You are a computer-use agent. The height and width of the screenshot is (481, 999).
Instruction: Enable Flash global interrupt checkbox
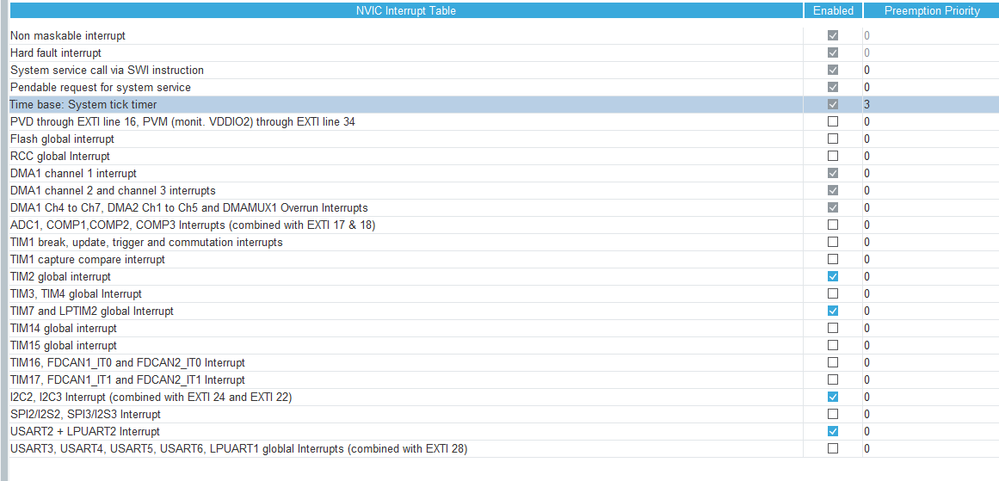click(x=833, y=139)
